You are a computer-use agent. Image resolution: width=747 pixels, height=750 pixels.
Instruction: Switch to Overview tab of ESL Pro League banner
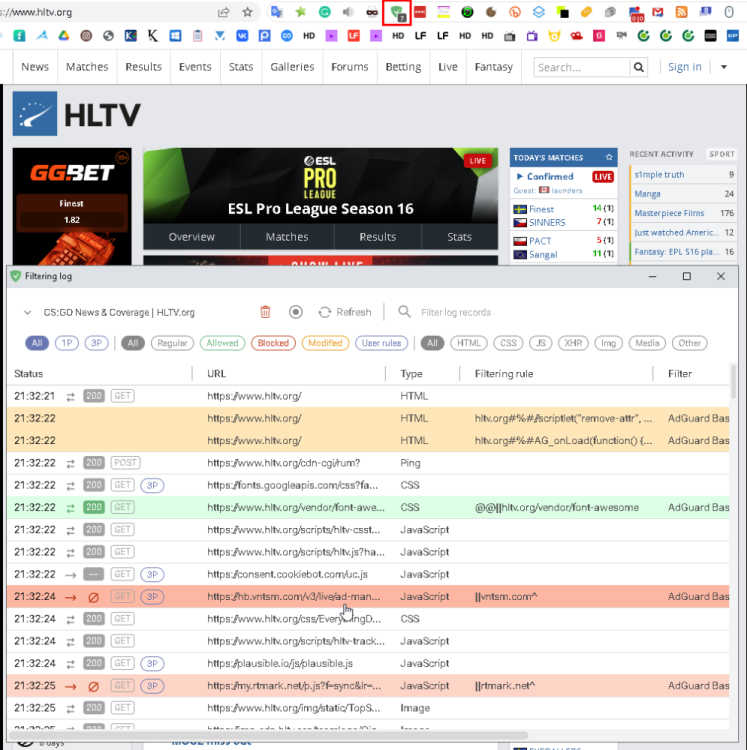(x=191, y=237)
